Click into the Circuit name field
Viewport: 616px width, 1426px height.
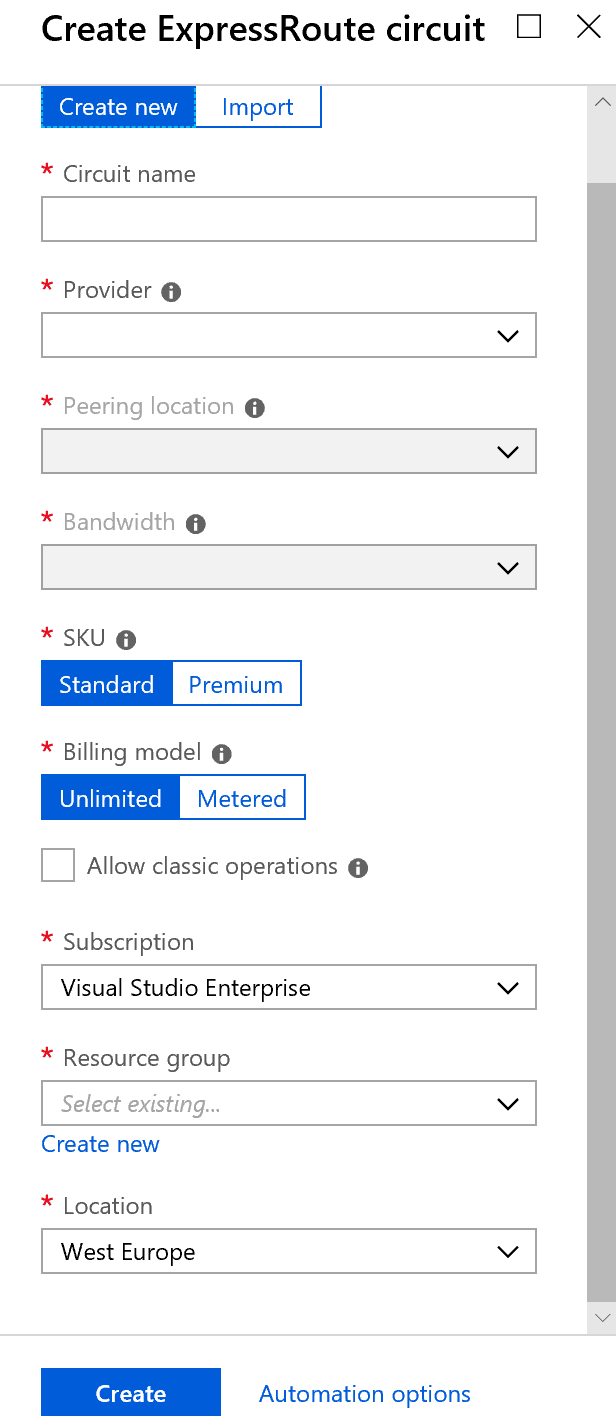[x=289, y=220]
